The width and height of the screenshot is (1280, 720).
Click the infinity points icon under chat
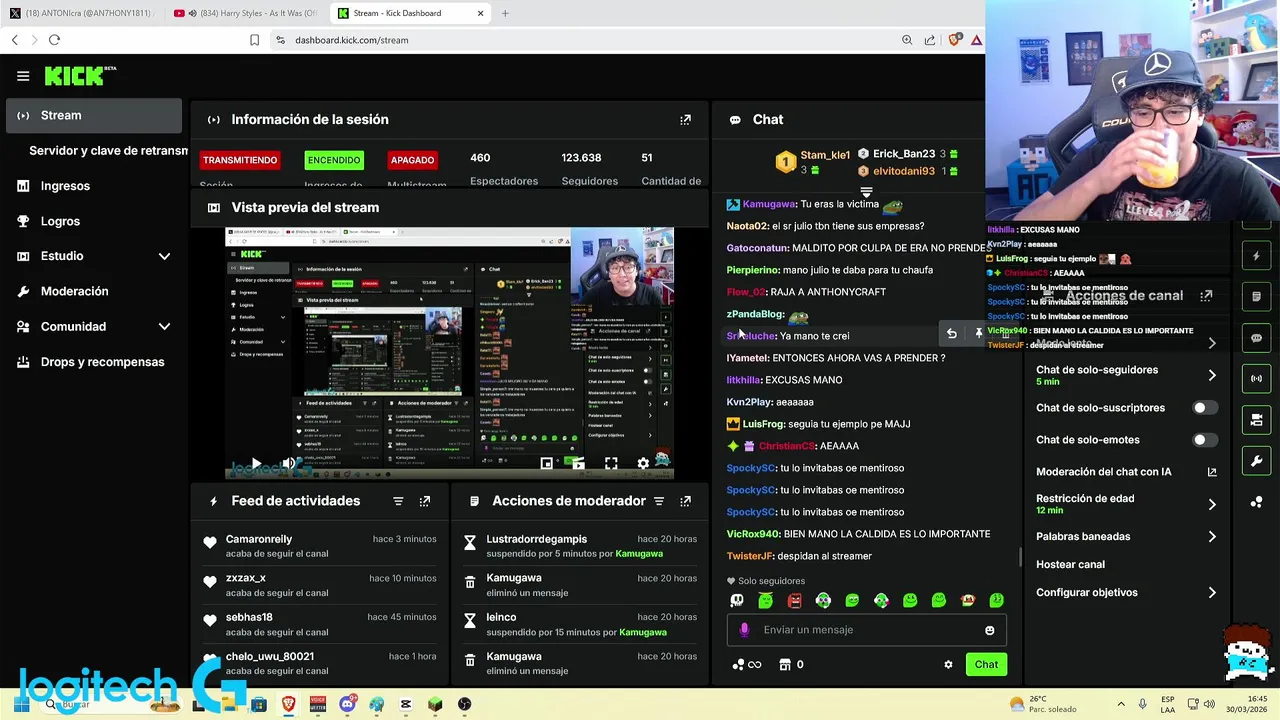pos(746,665)
